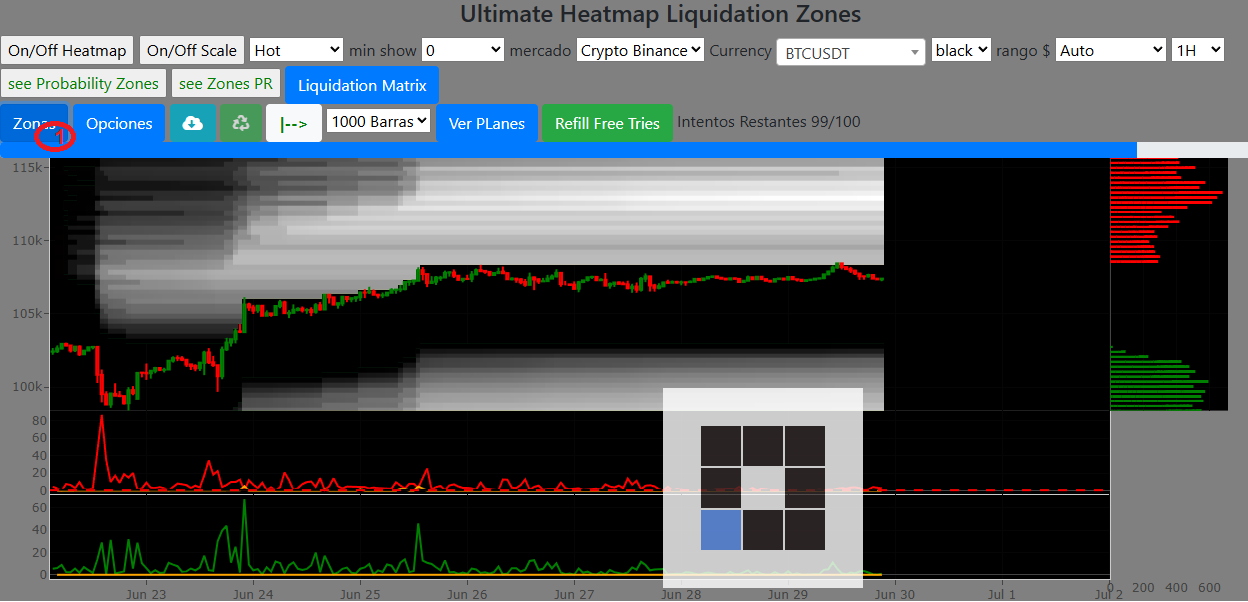
Task: Toggle the On/Off Heatmap button
Action: pos(67,50)
